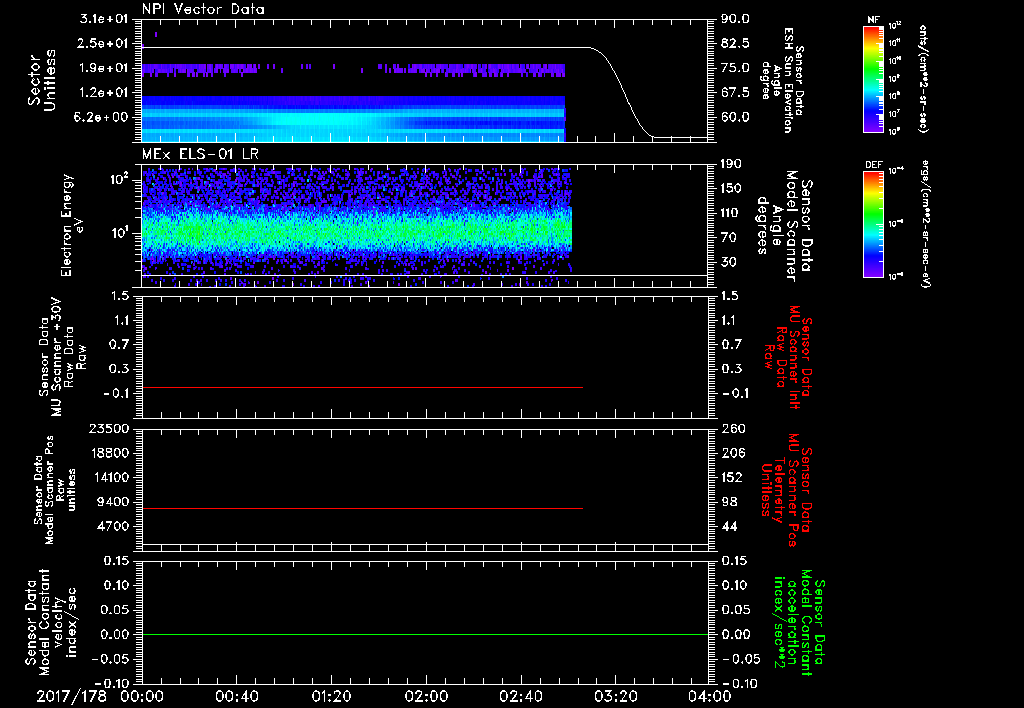Click the "1.2e+01" sector tick label
Viewport: 1024px width, 708px height.
click(104, 93)
